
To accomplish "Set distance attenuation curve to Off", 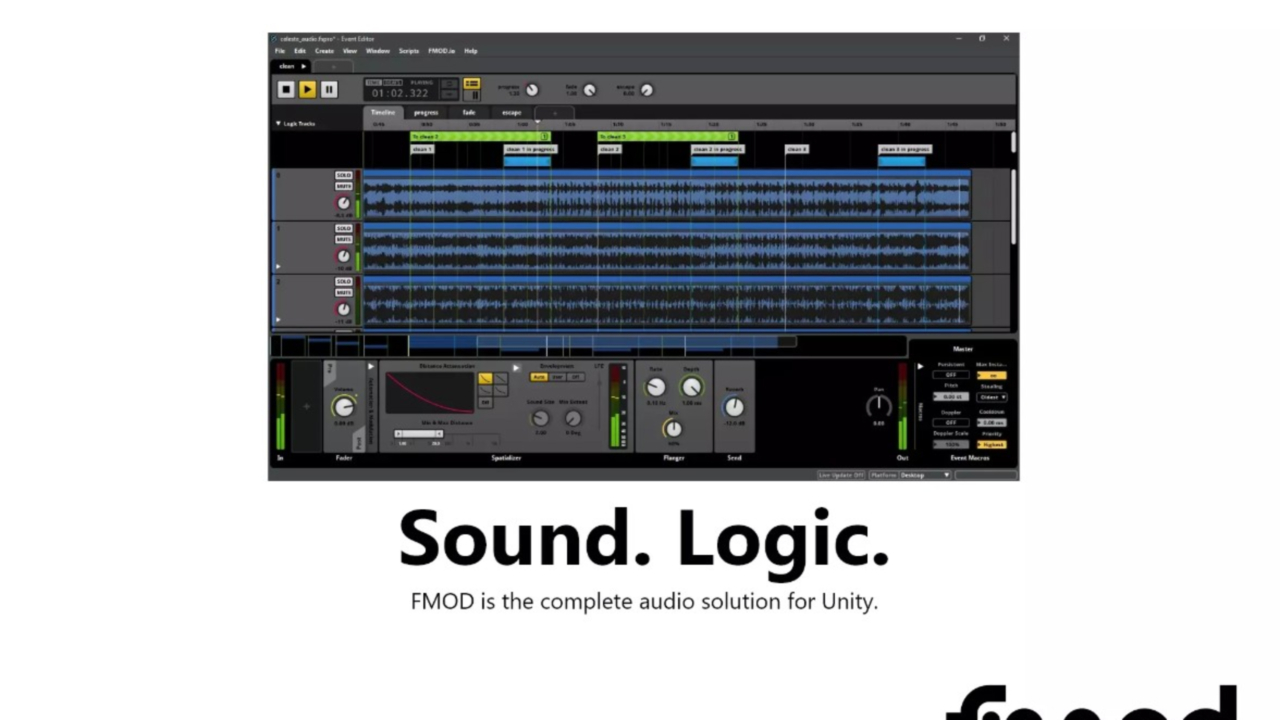I will (485, 402).
